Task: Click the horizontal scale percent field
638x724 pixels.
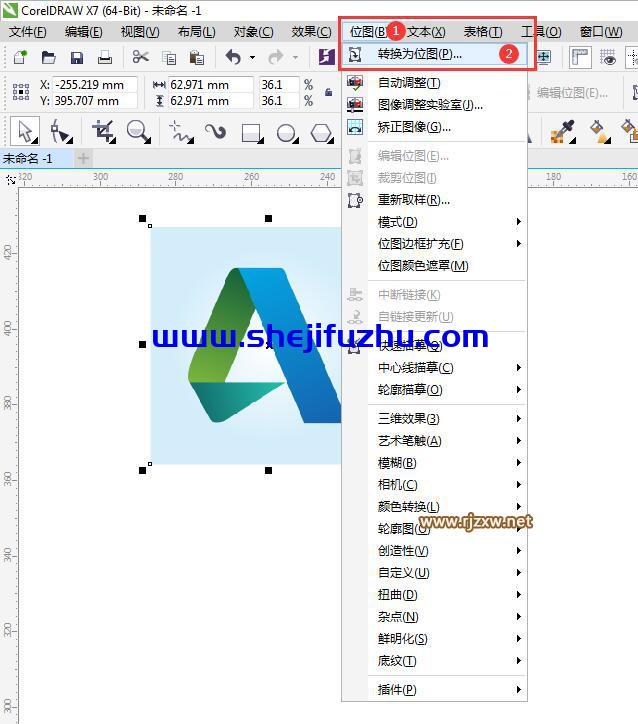Action: click(x=279, y=84)
